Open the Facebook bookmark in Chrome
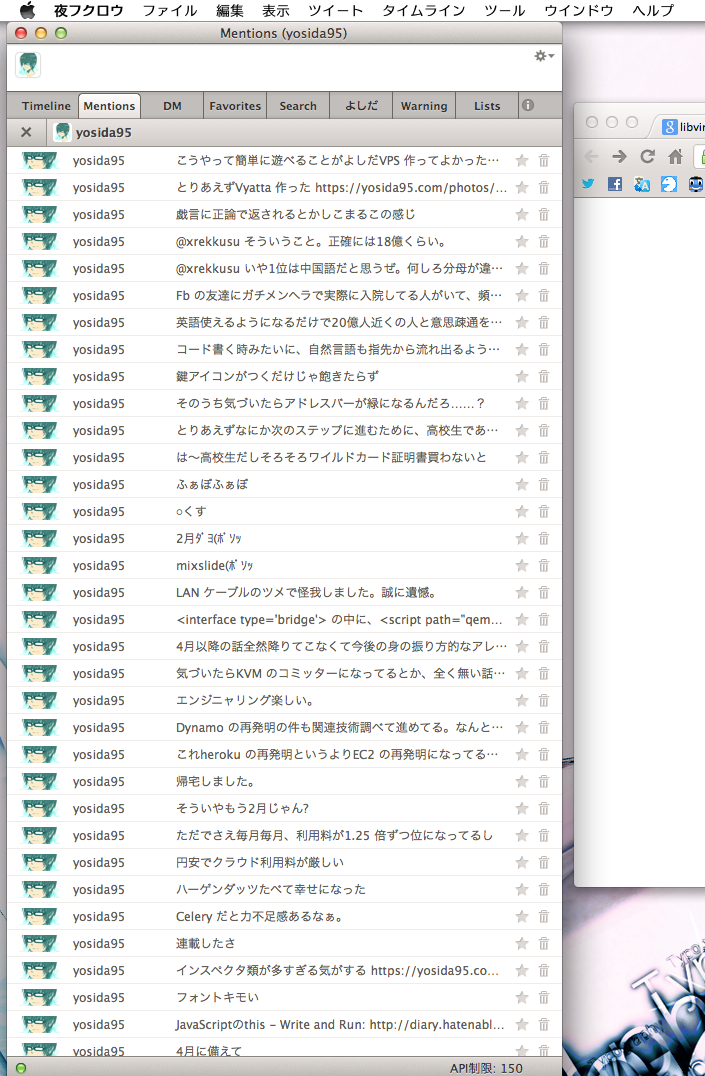This screenshot has height=1076, width=705. [x=615, y=184]
